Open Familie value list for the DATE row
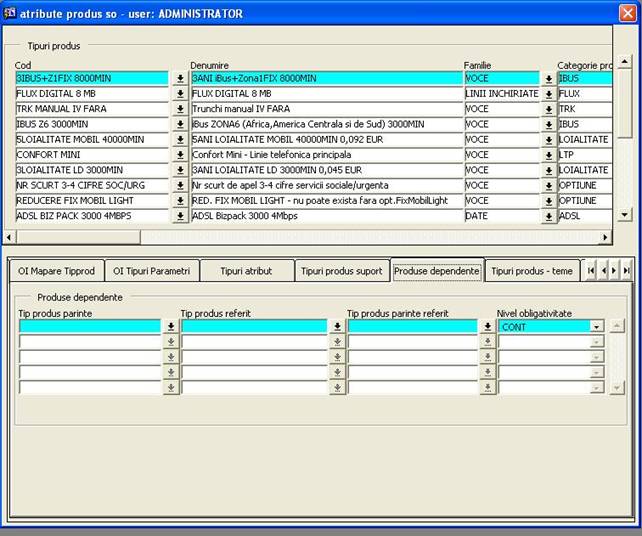The image size is (642, 536). (549, 216)
